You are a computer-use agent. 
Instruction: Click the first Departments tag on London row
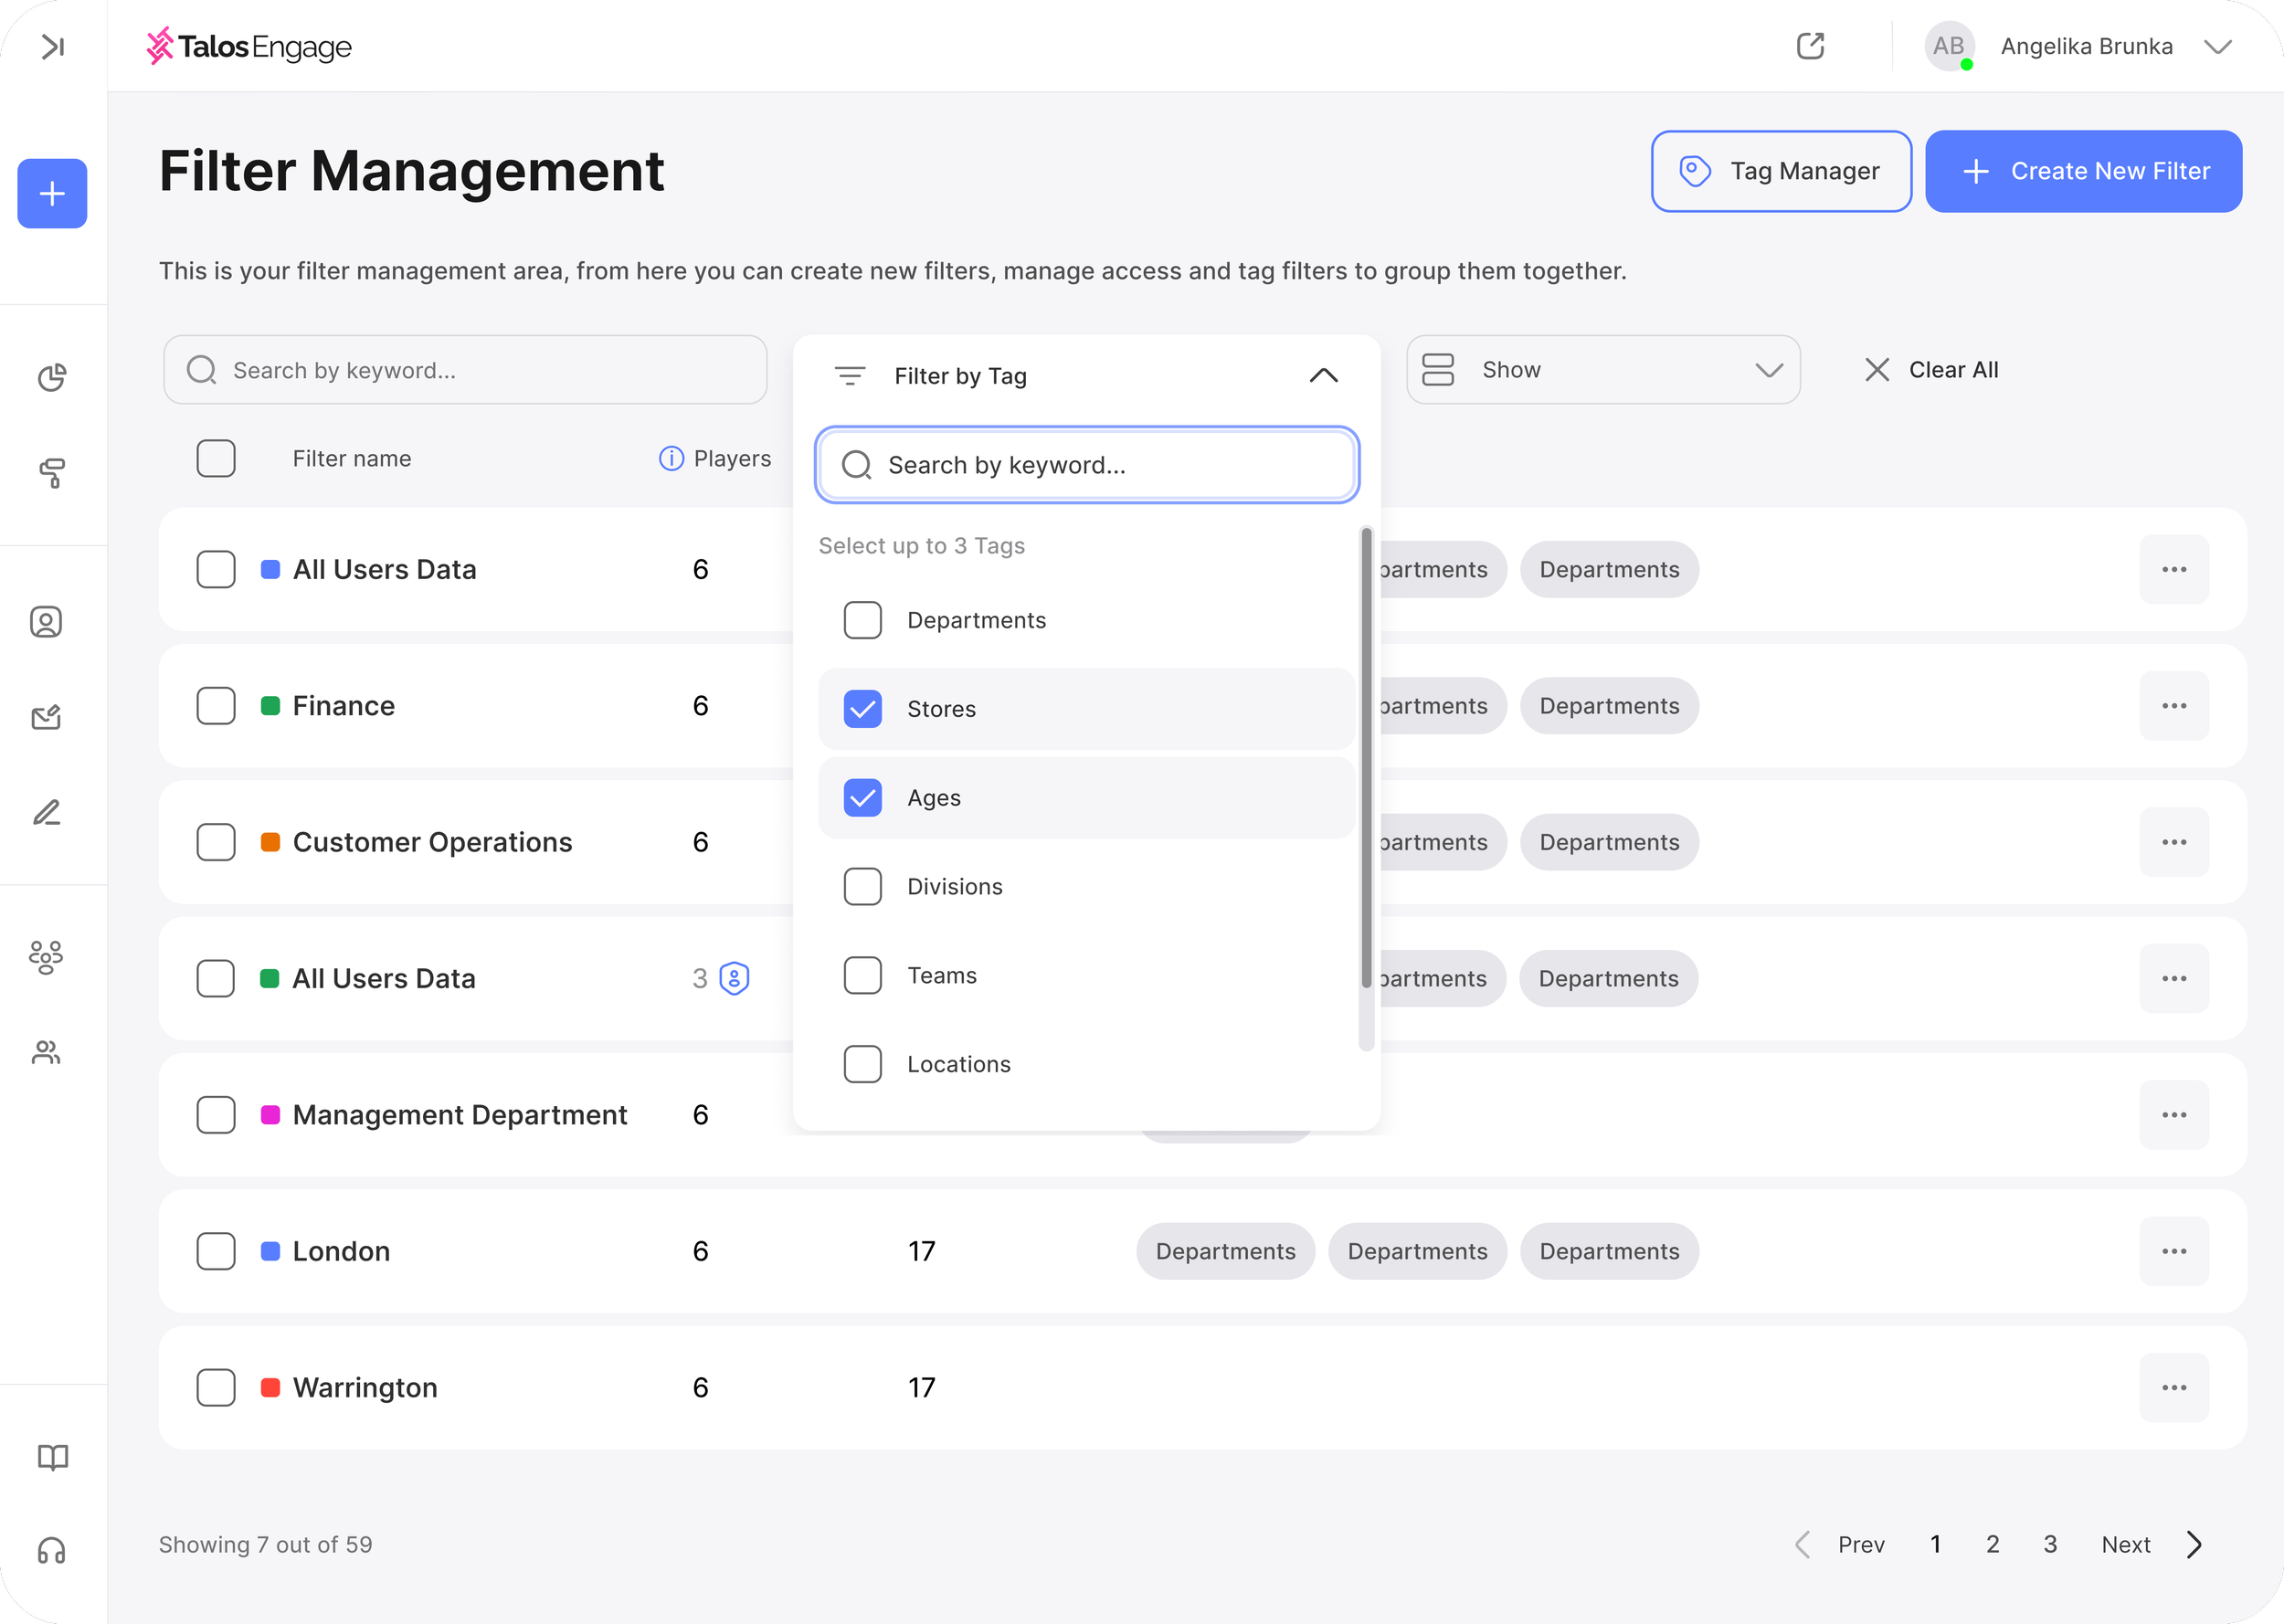point(1225,1251)
